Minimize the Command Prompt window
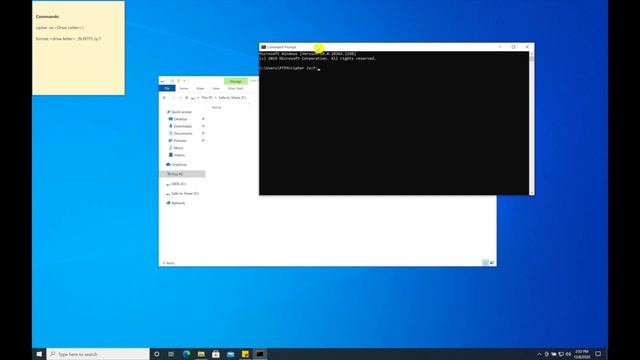The image size is (640, 360). pyautogui.click(x=500, y=47)
